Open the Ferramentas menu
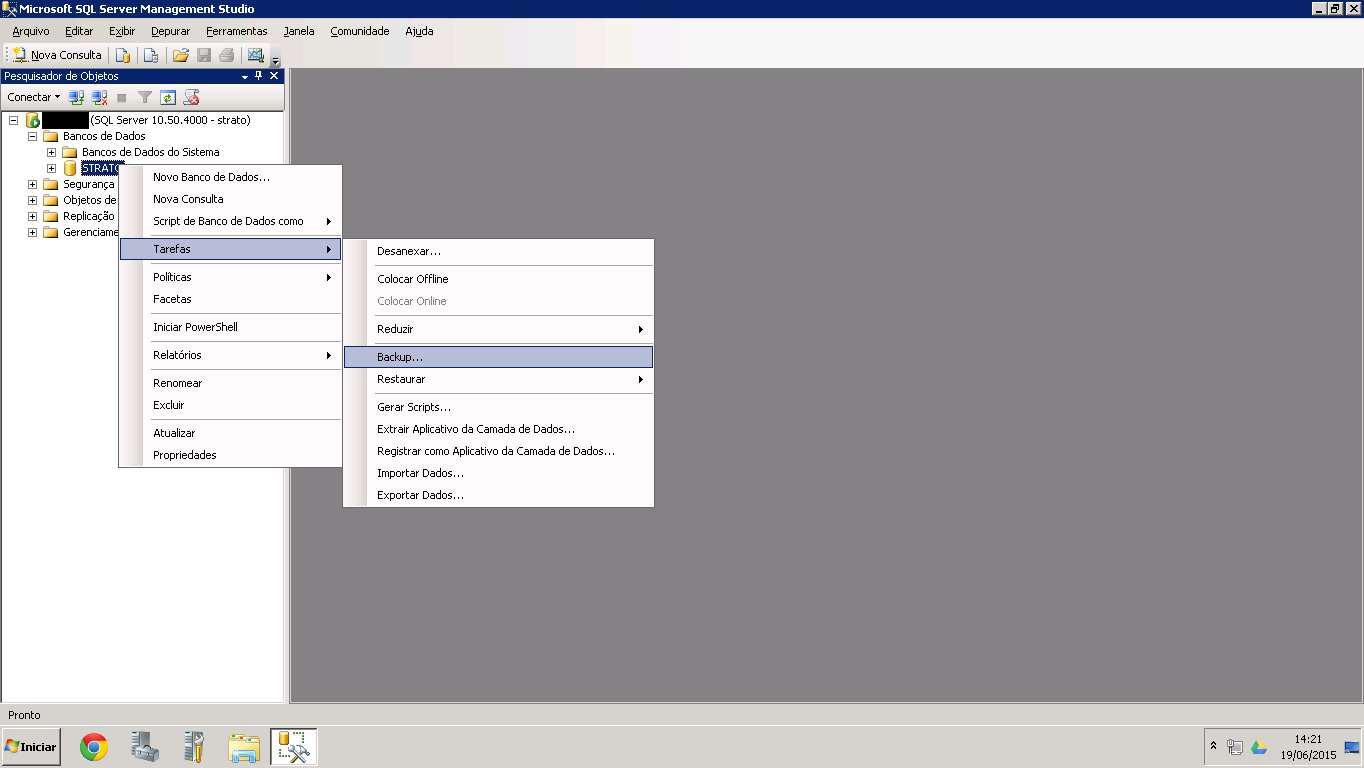 tap(237, 31)
